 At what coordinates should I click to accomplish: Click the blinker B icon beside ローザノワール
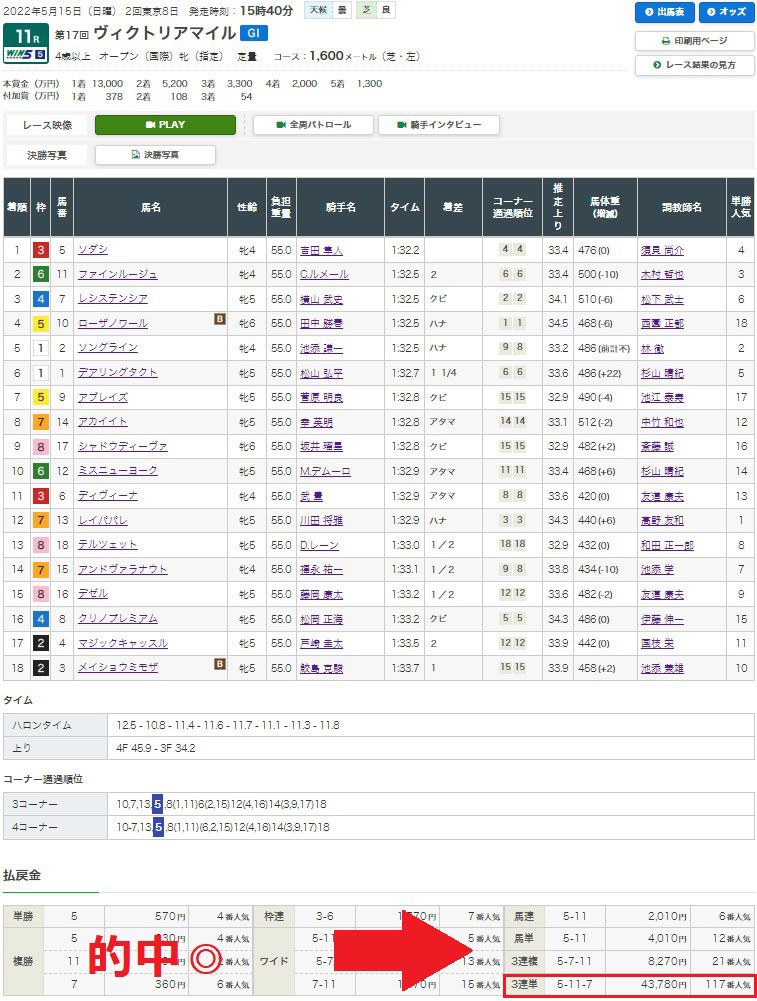(218, 319)
